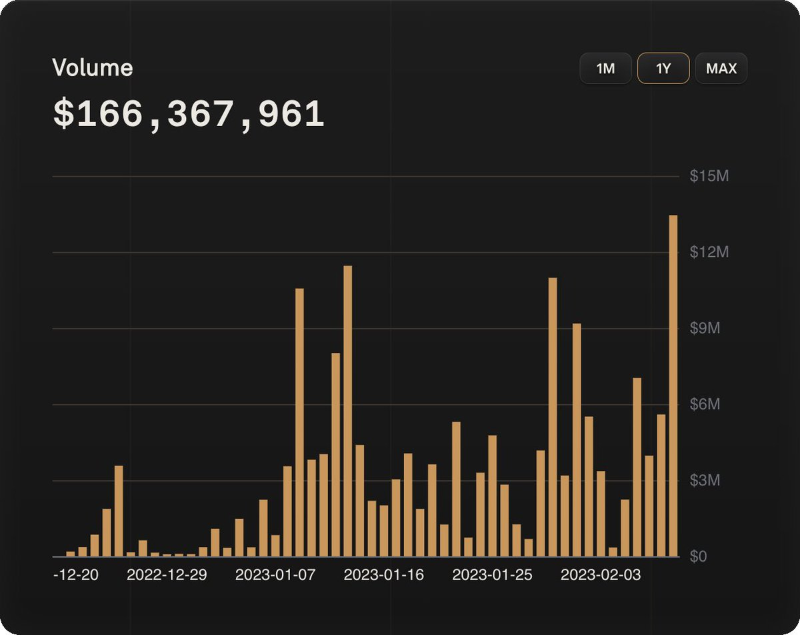Screen dimensions: 800x635
Task: Click the tallest bar between 2023-01-25 and 2023-02-03
Action: [x=553, y=417]
